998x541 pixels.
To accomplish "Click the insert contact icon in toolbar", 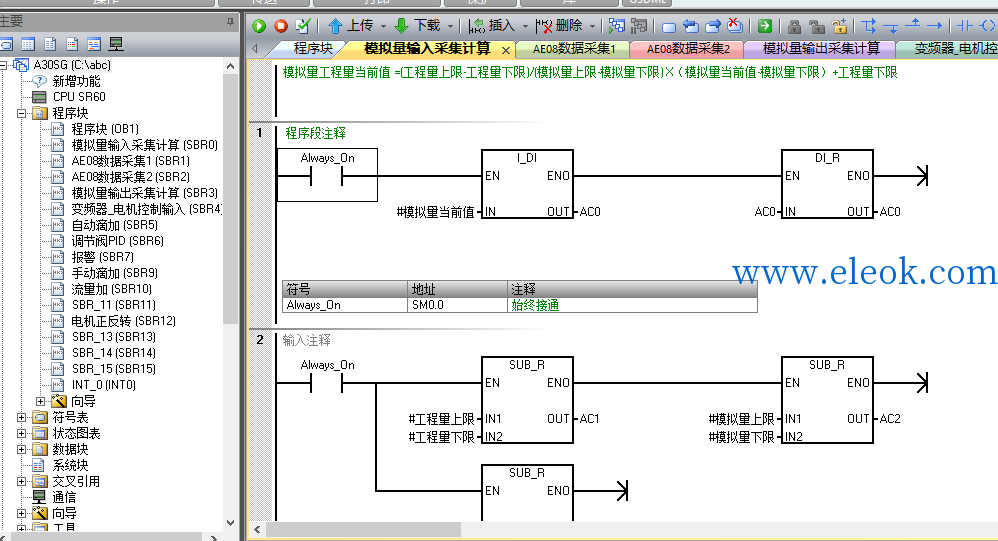I will pyautogui.click(x=965, y=26).
